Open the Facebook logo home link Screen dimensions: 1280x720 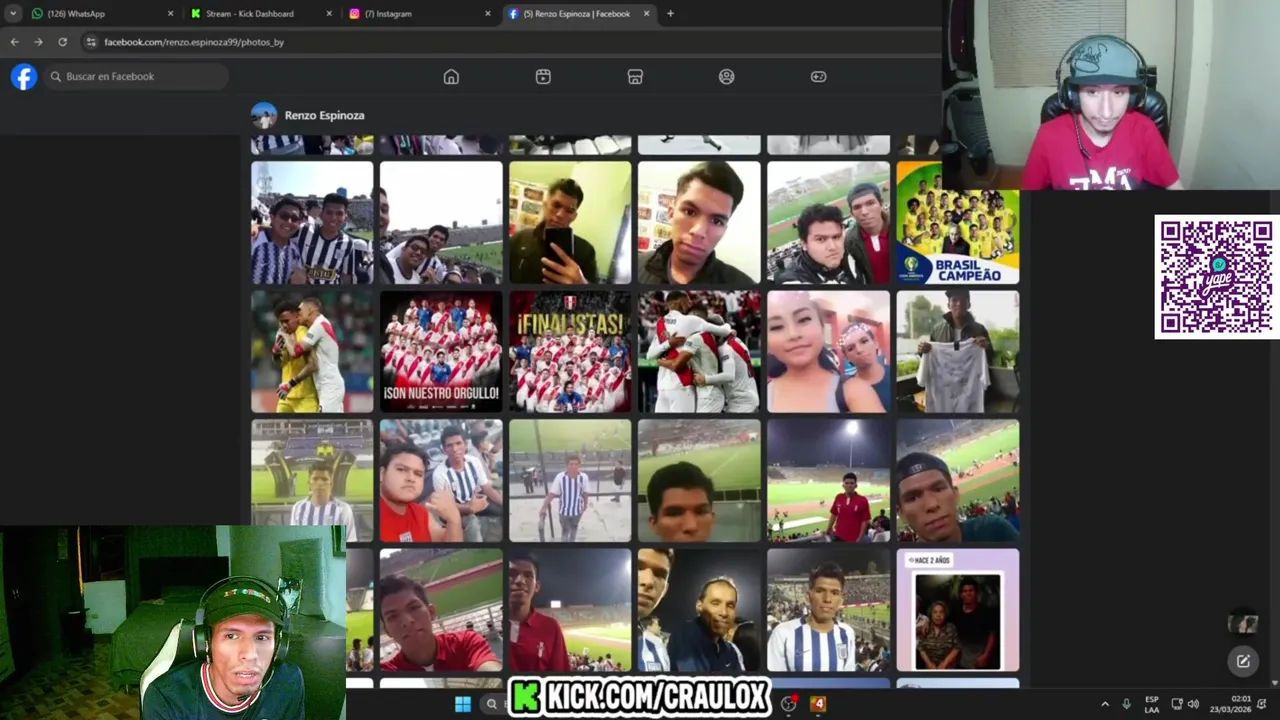[x=24, y=76]
